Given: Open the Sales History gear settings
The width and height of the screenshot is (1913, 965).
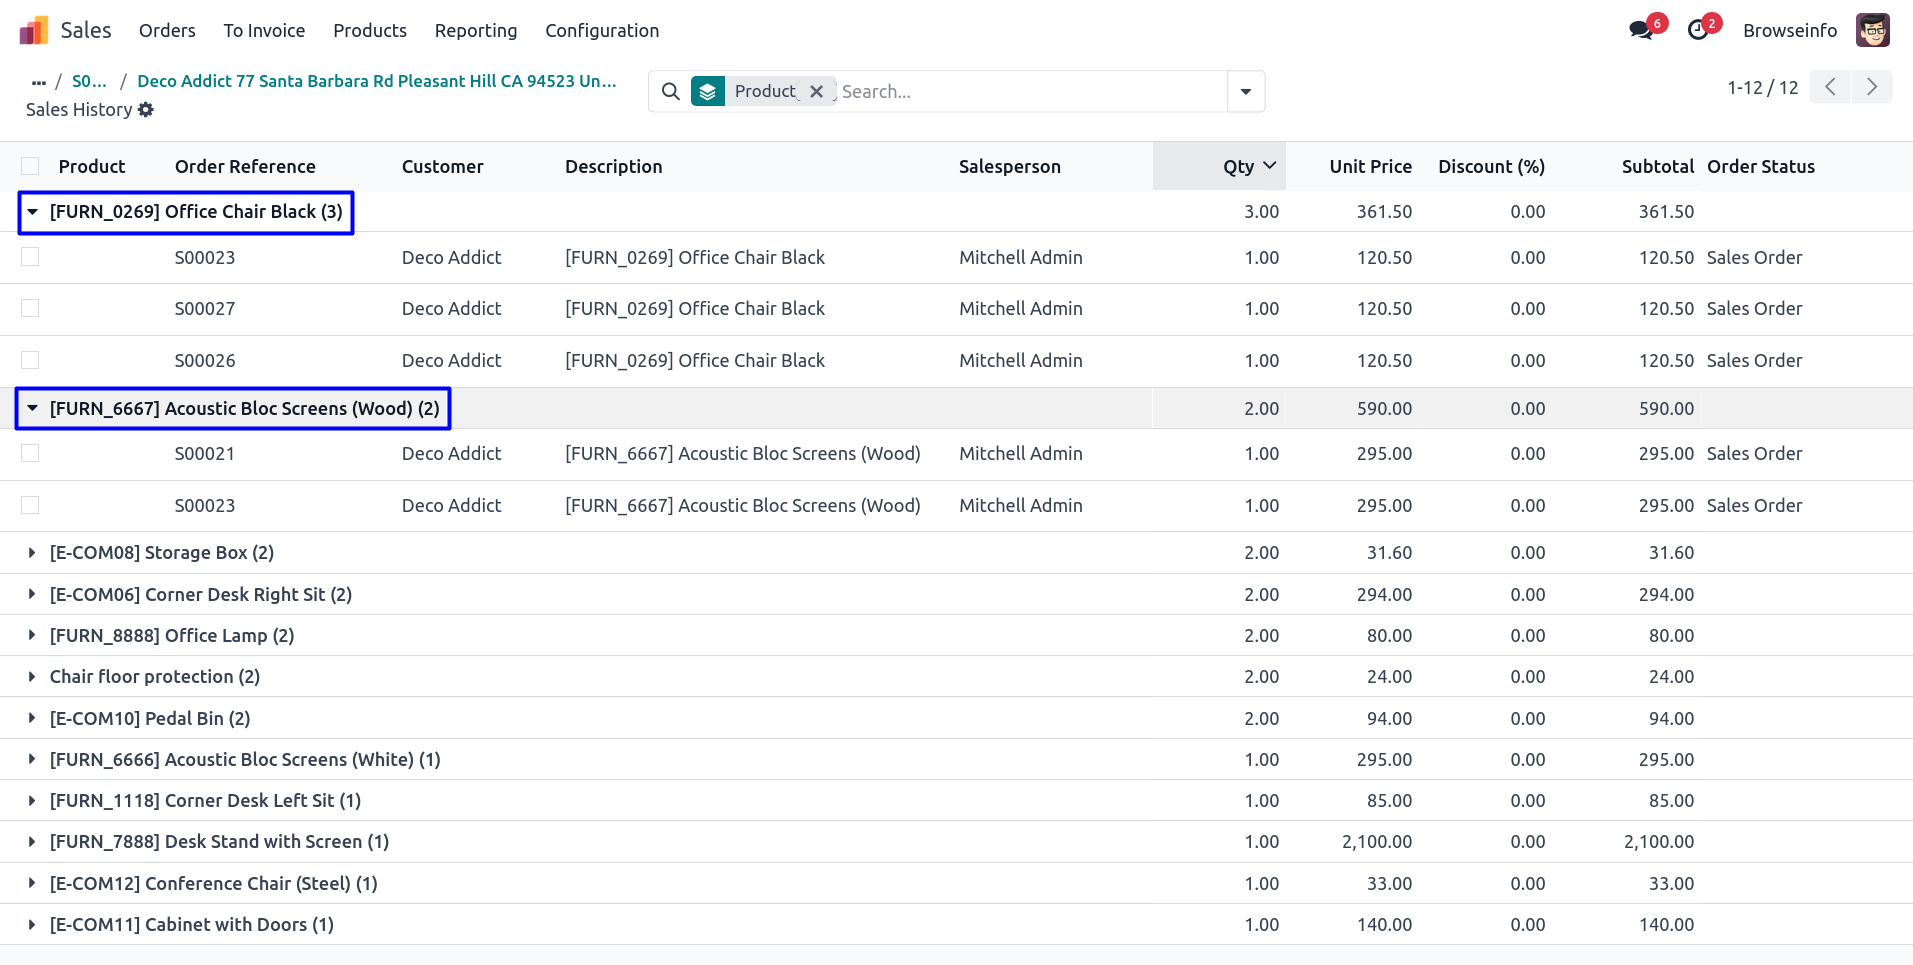Looking at the screenshot, I should [x=146, y=110].
